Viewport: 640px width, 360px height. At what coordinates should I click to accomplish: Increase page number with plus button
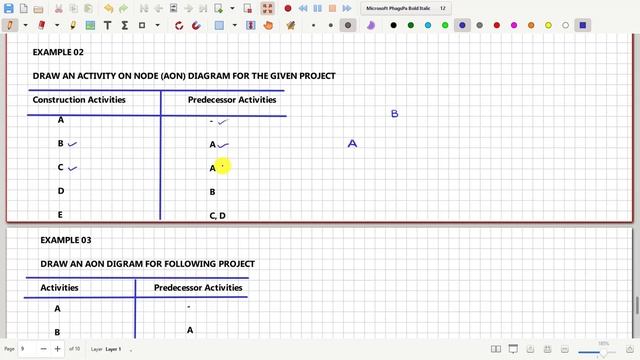(x=58, y=349)
